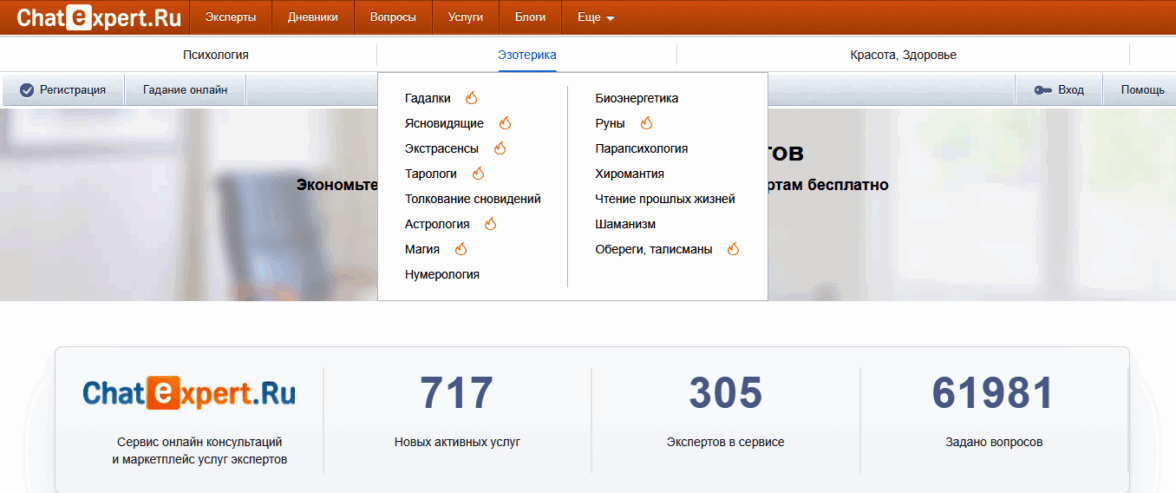Click the Помощь button
Screen dimensions: 1176x493
click(x=1142, y=90)
